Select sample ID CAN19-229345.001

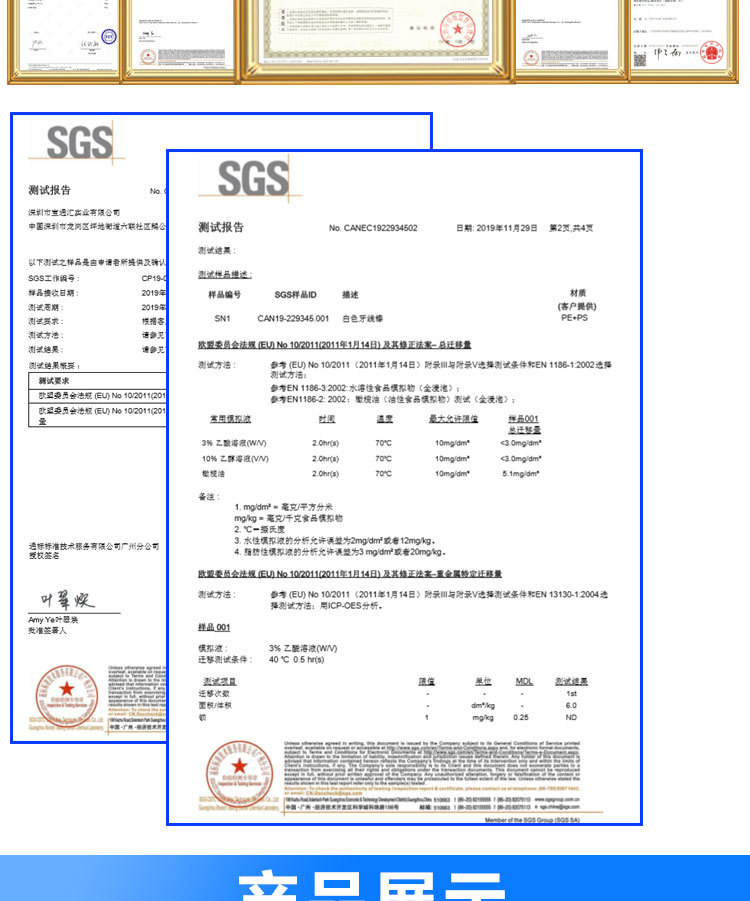293,318
